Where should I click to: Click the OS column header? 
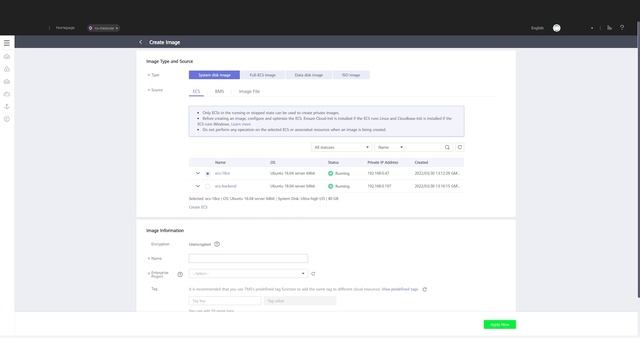point(273,162)
